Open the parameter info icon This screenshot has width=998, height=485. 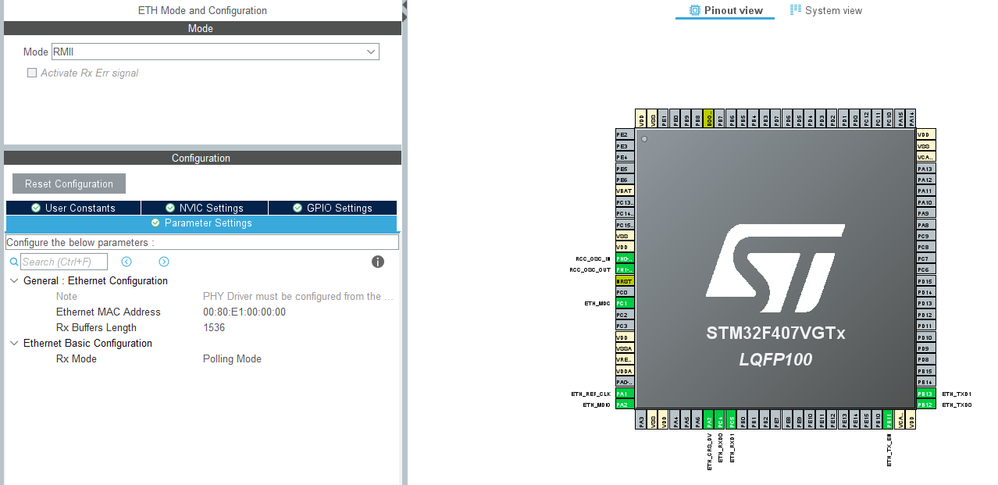(x=377, y=262)
